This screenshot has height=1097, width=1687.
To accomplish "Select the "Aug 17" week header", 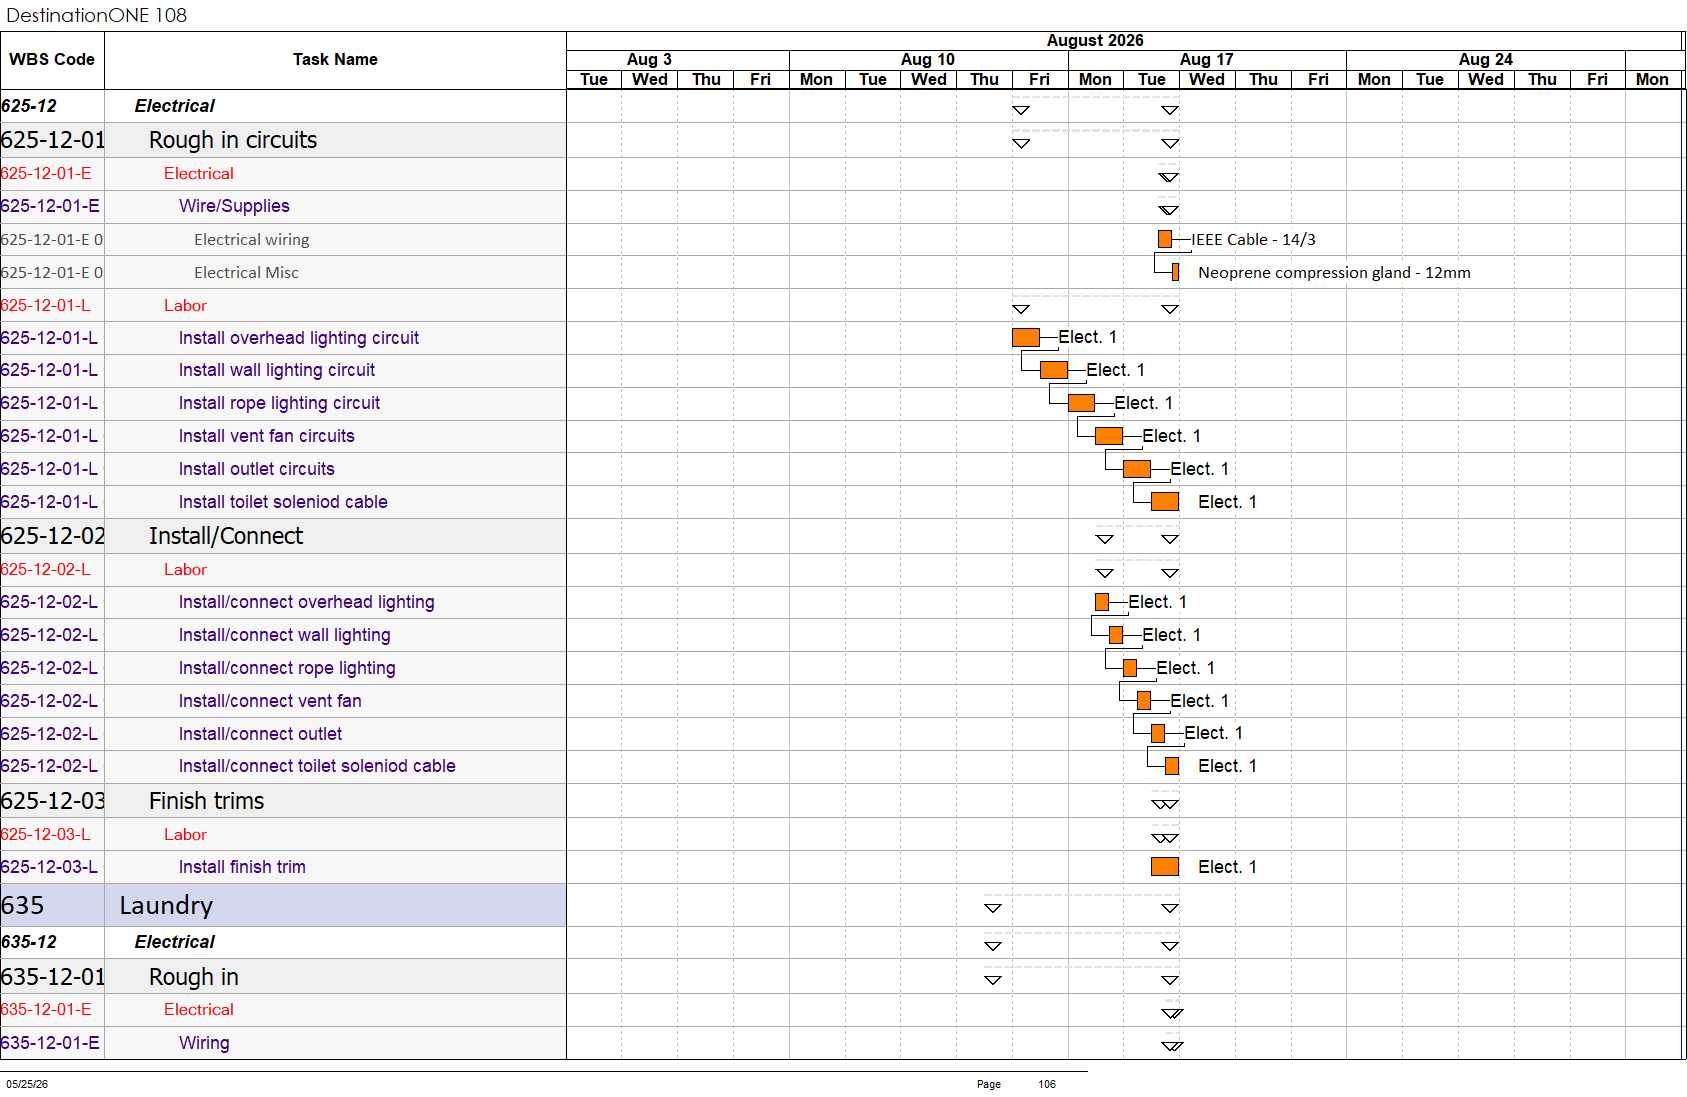I will tap(1207, 59).
